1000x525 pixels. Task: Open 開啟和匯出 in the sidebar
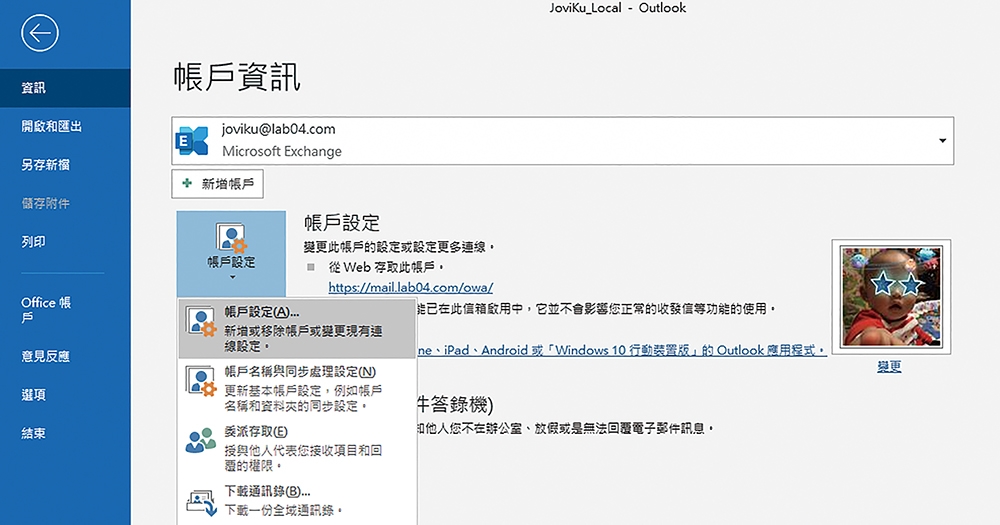(52, 127)
